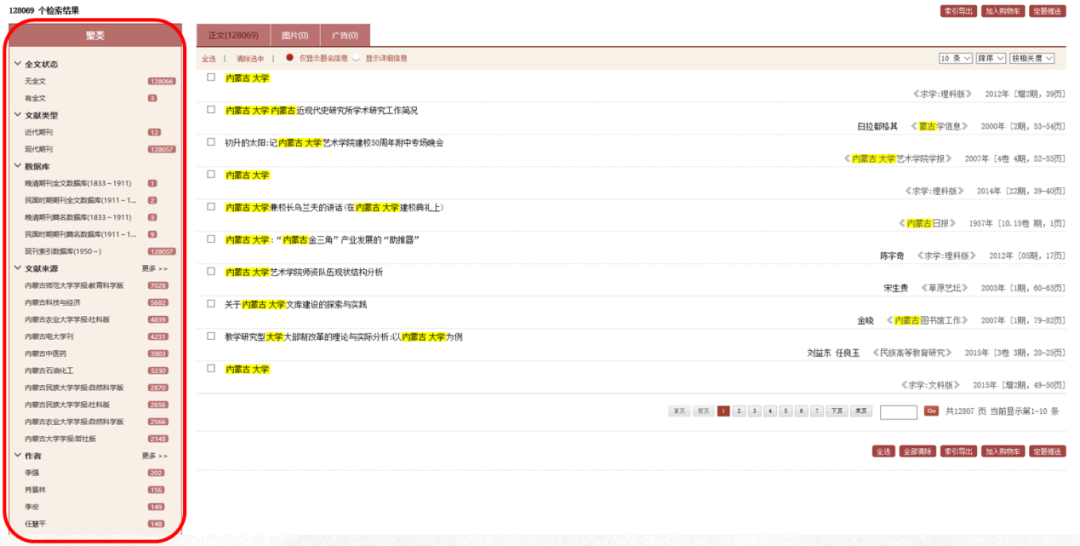Click the bottom red 全选 button
Viewport: 1080px width, 546px height.
(883, 452)
